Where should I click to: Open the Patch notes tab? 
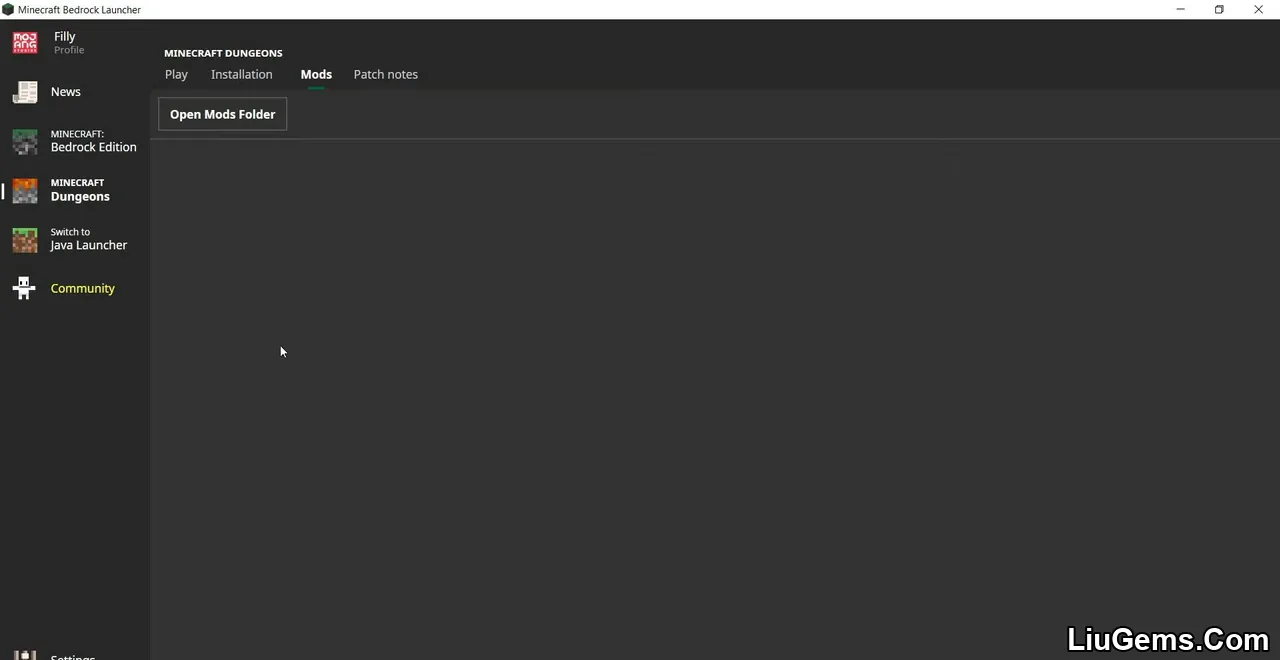pyautogui.click(x=385, y=74)
